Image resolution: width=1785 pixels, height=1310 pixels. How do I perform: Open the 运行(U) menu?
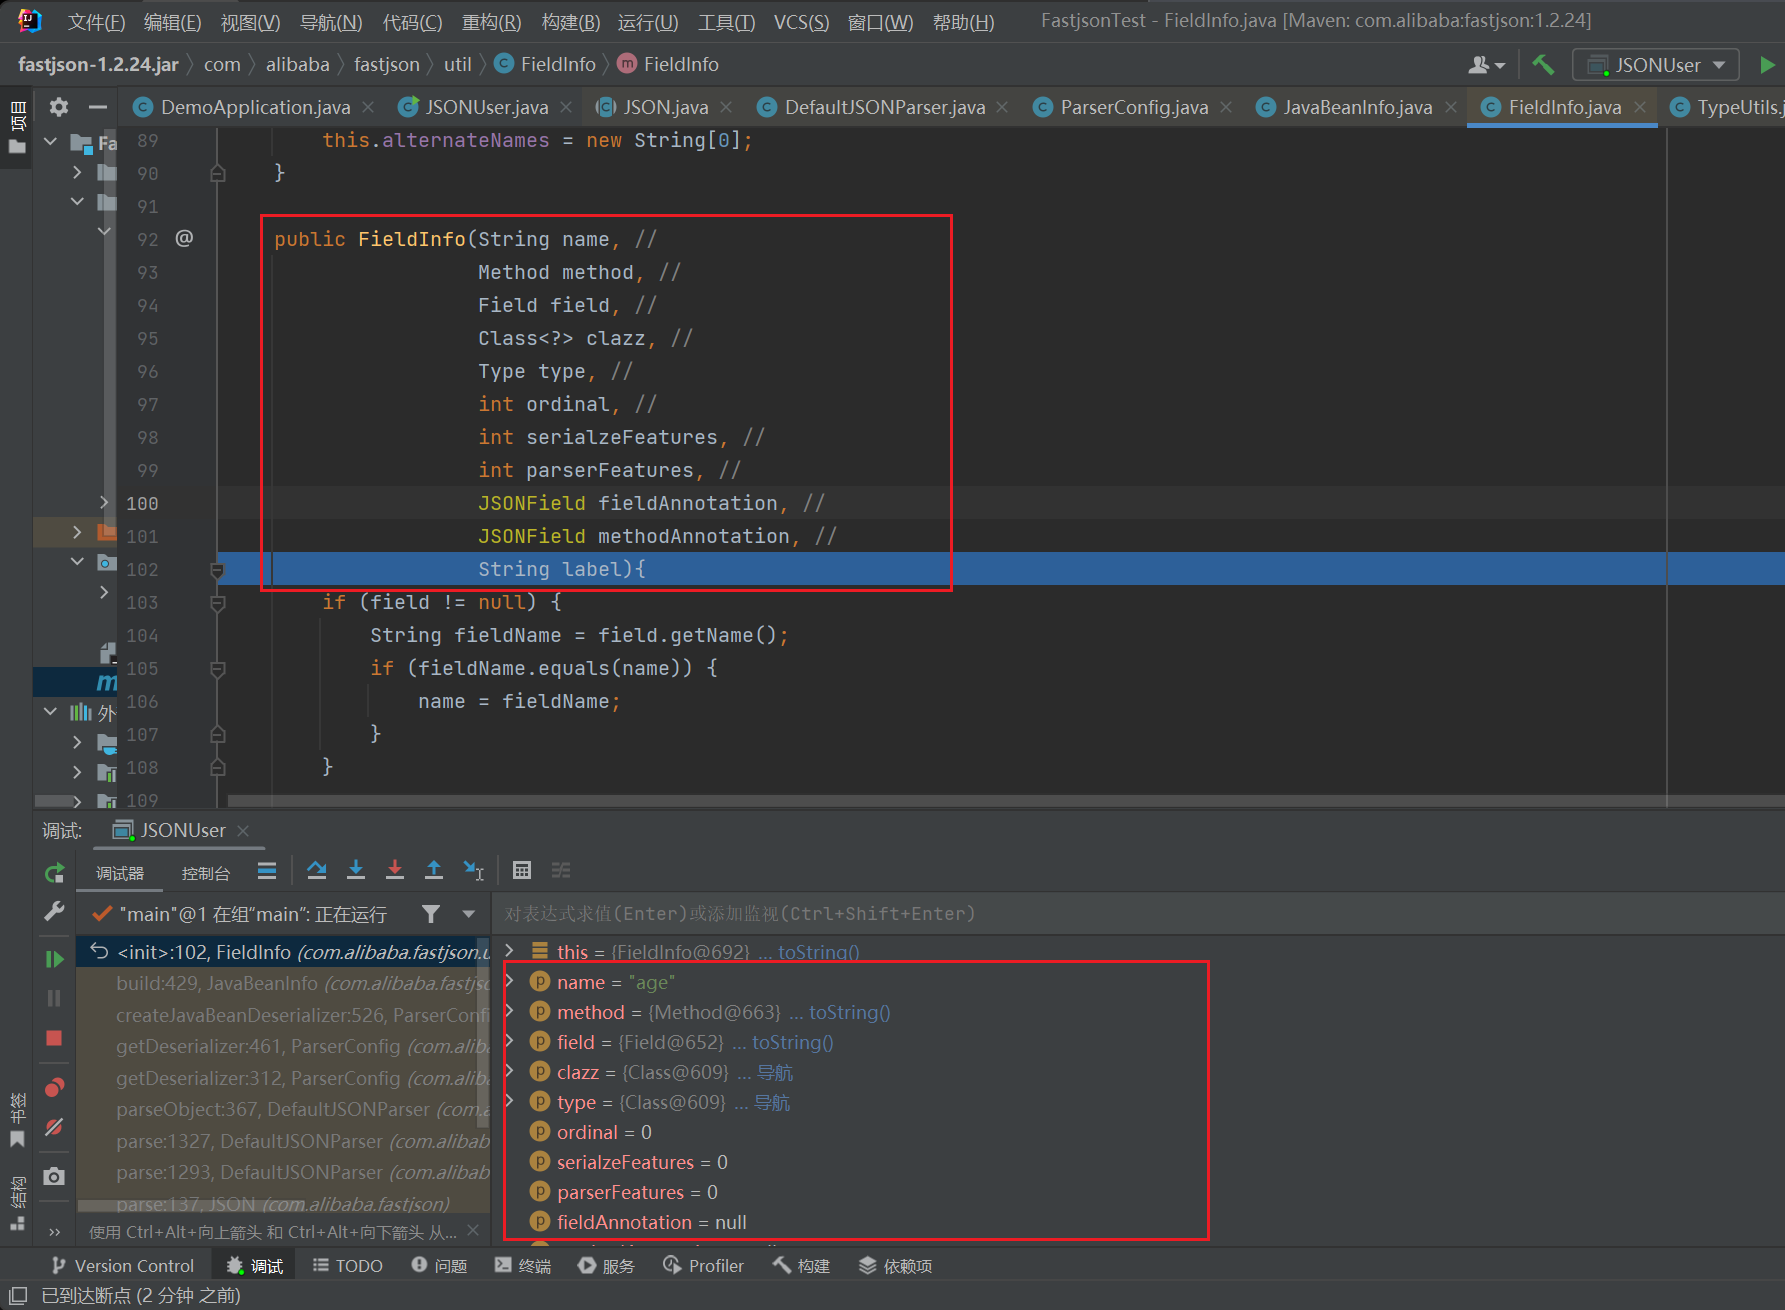point(647,22)
